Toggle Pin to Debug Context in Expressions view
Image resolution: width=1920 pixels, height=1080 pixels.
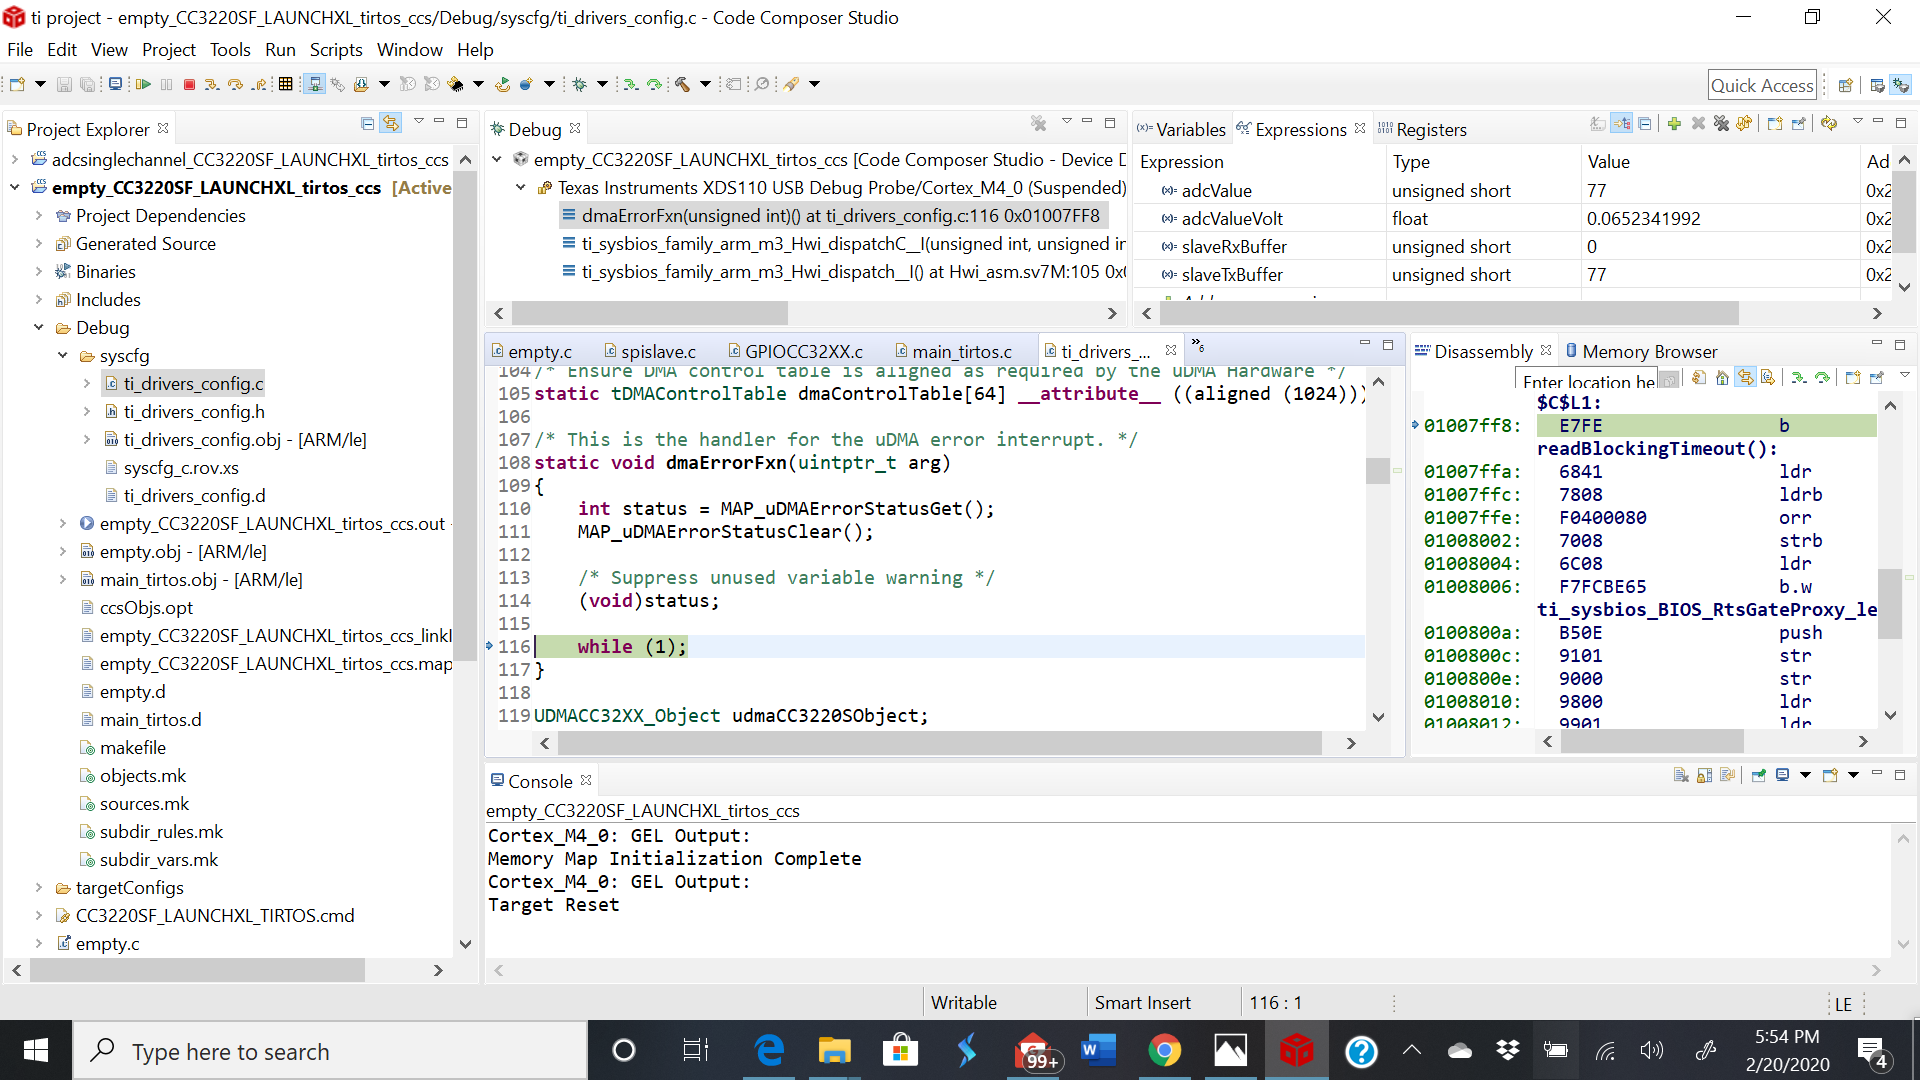pyautogui.click(x=1799, y=123)
